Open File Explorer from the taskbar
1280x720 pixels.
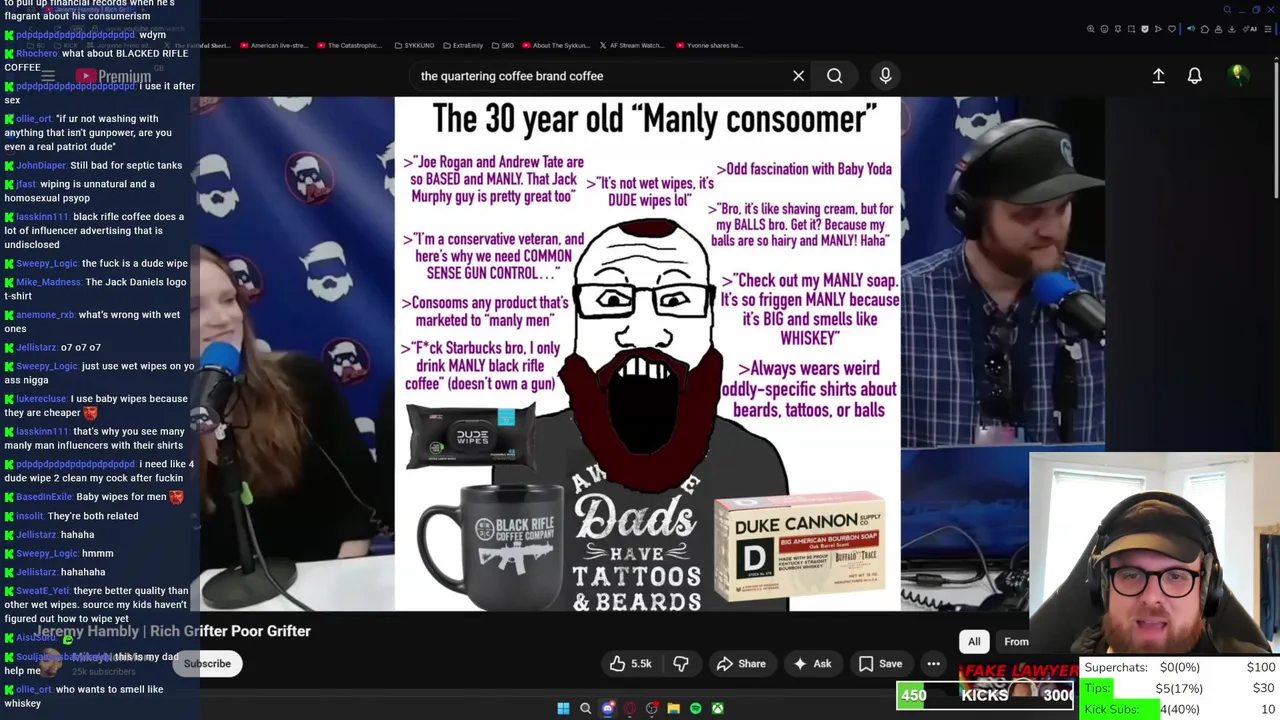[x=673, y=708]
